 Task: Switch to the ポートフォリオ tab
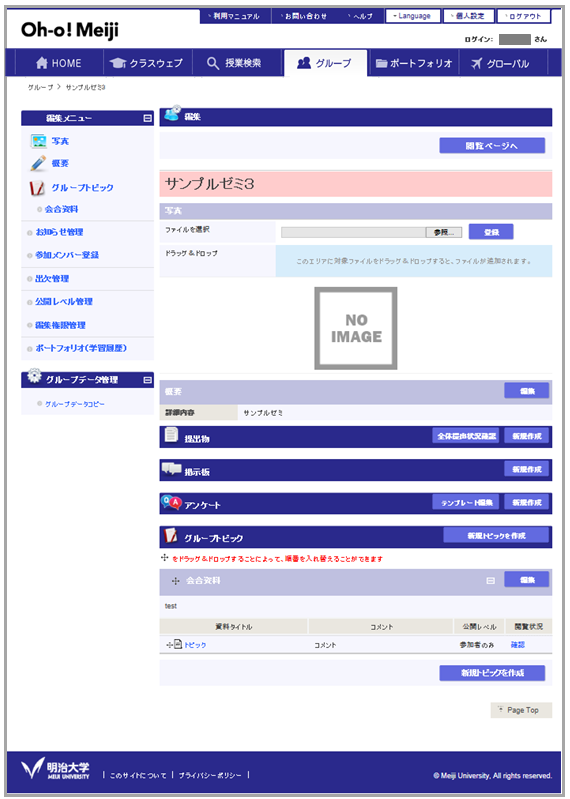(414, 63)
